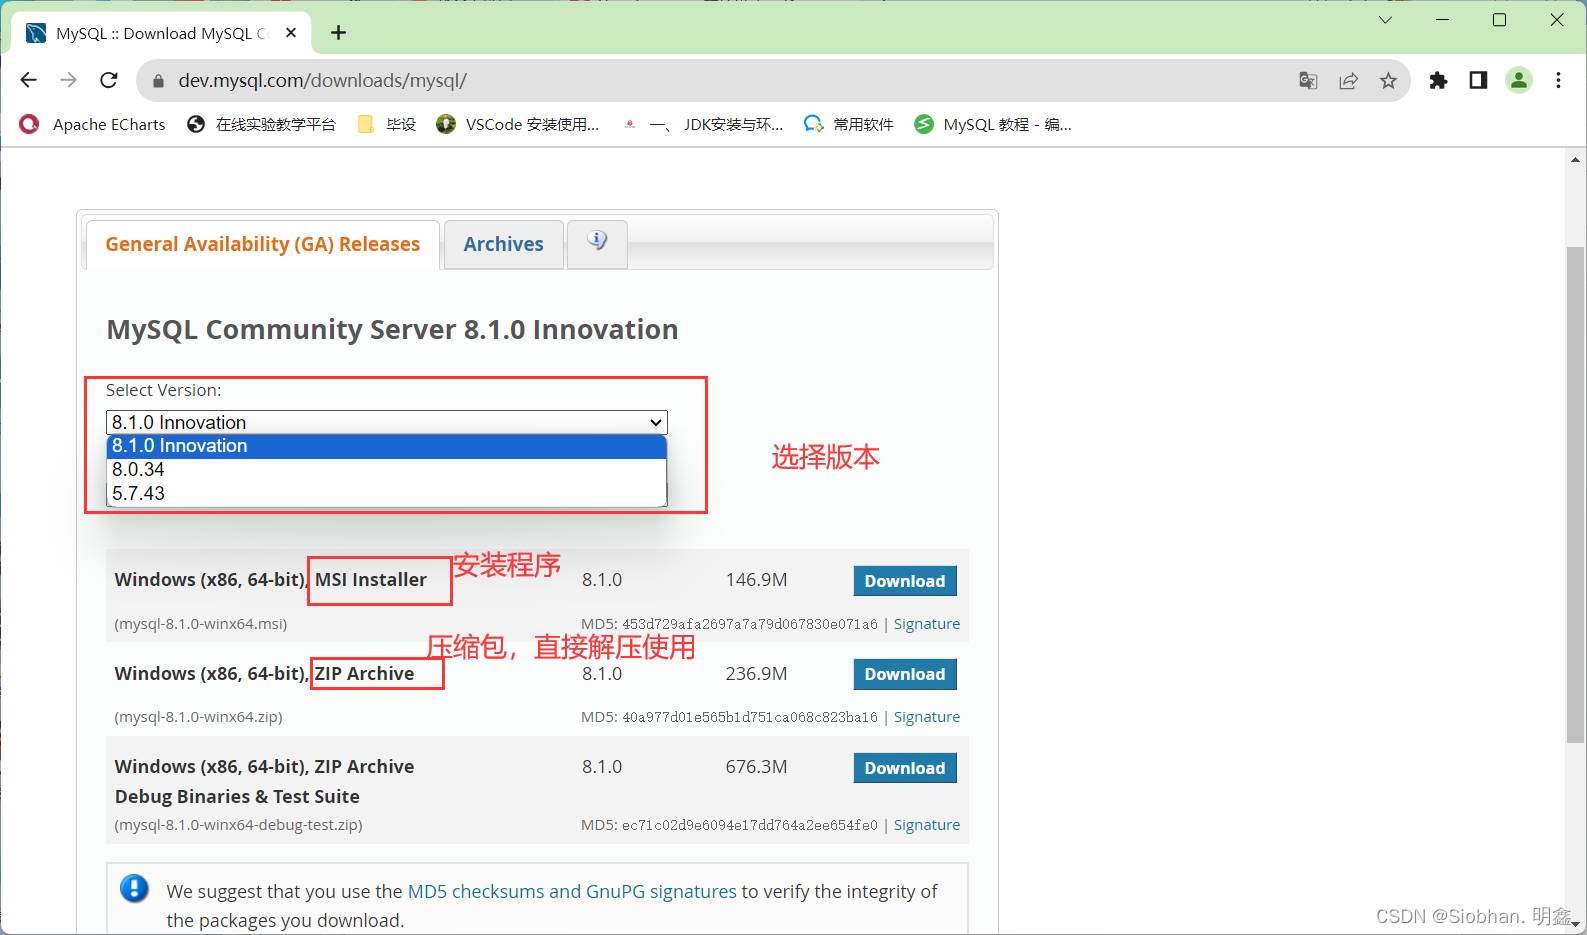This screenshot has width=1587, height=935.
Task: Click the '676.3M' file size
Action: [756, 767]
